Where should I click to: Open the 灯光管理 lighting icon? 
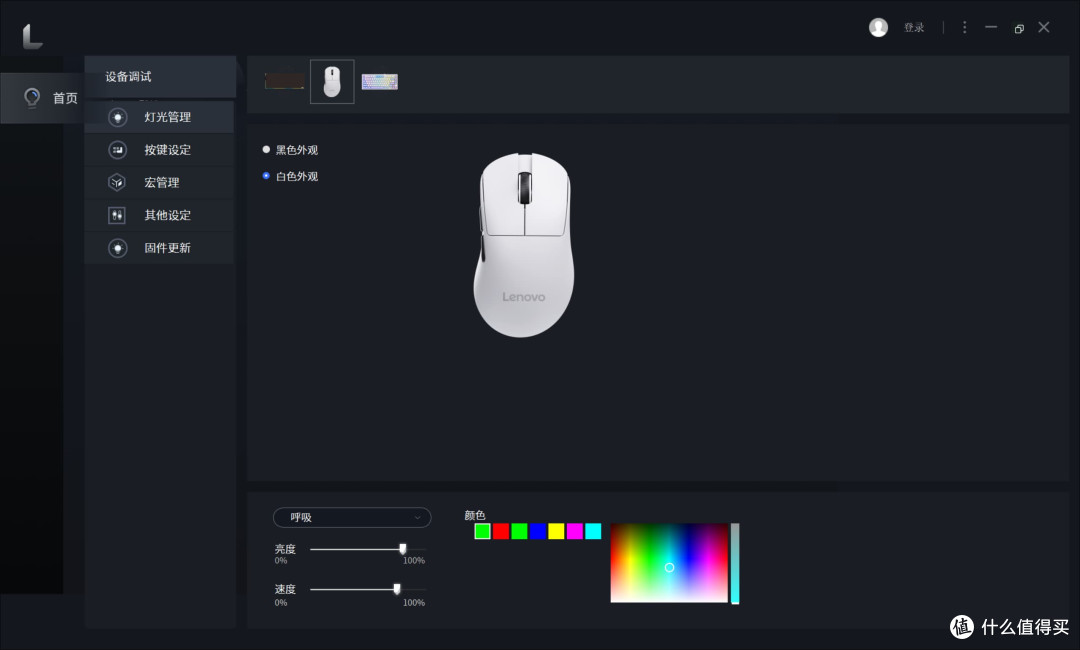118,117
